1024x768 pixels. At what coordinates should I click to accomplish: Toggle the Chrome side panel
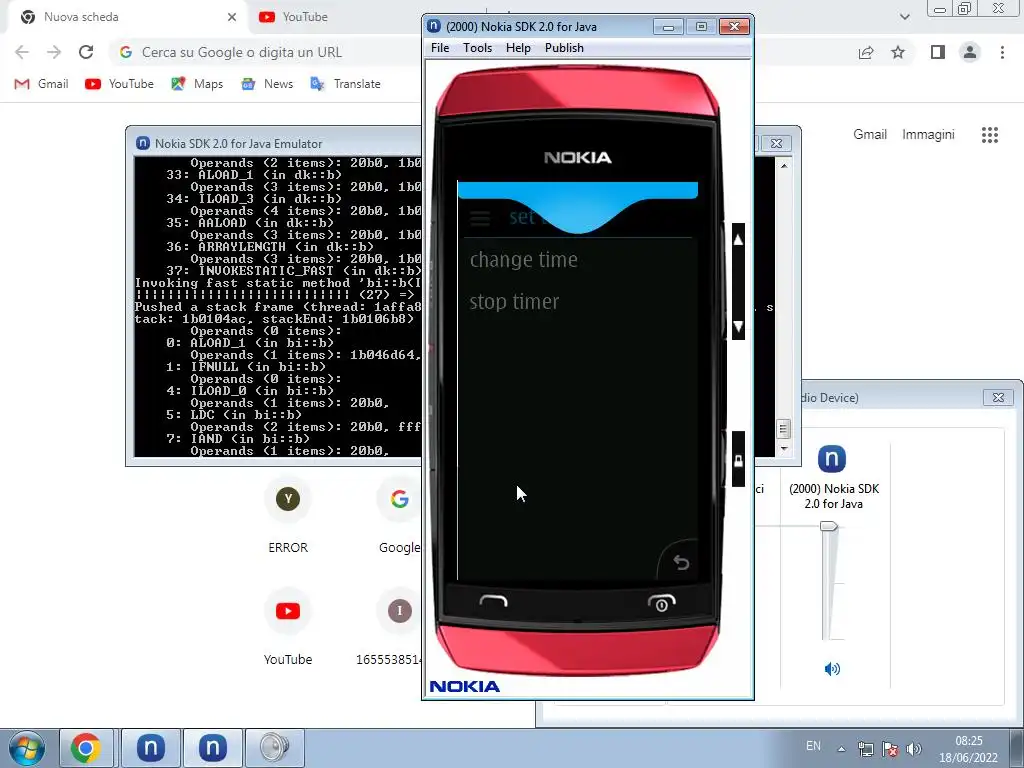(x=938, y=52)
